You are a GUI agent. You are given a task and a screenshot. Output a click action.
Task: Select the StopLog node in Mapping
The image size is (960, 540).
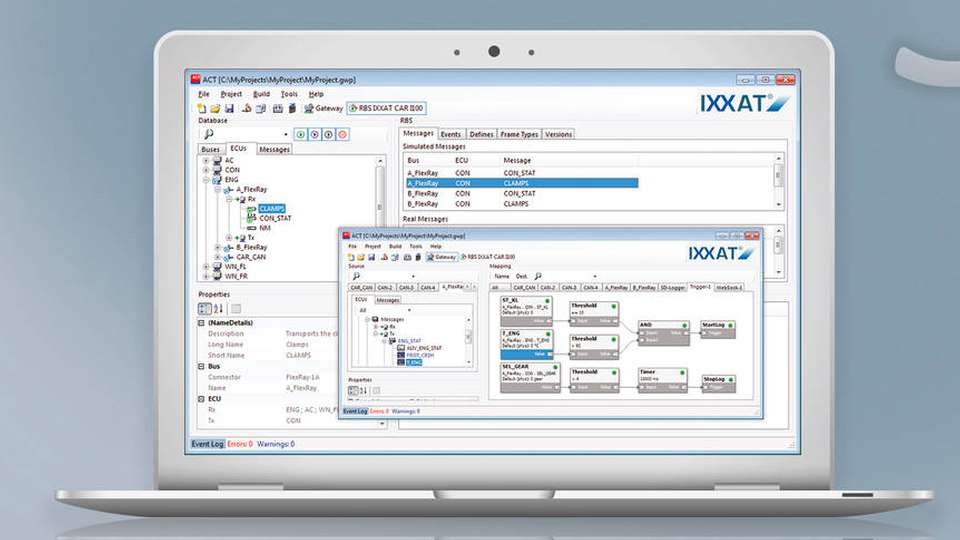click(718, 383)
